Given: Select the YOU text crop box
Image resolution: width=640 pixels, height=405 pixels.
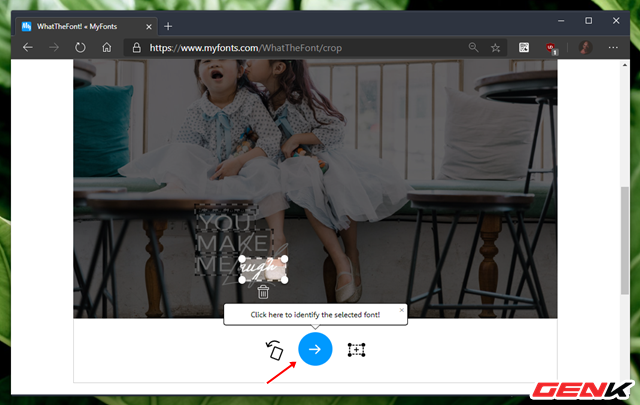Looking at the screenshot, I should tap(227, 223).
